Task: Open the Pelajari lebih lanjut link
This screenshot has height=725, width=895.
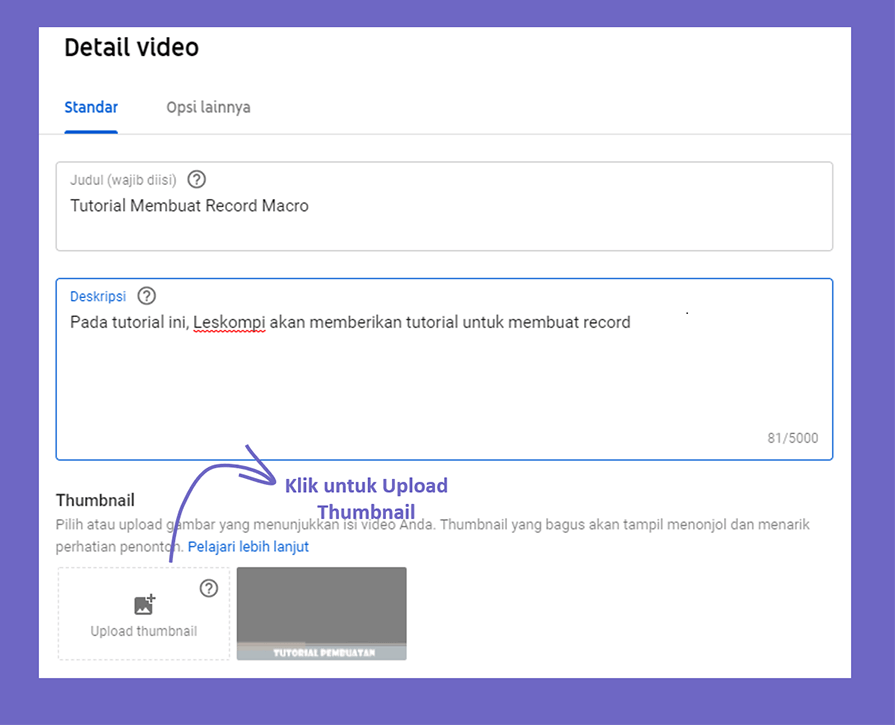Action: [248, 546]
